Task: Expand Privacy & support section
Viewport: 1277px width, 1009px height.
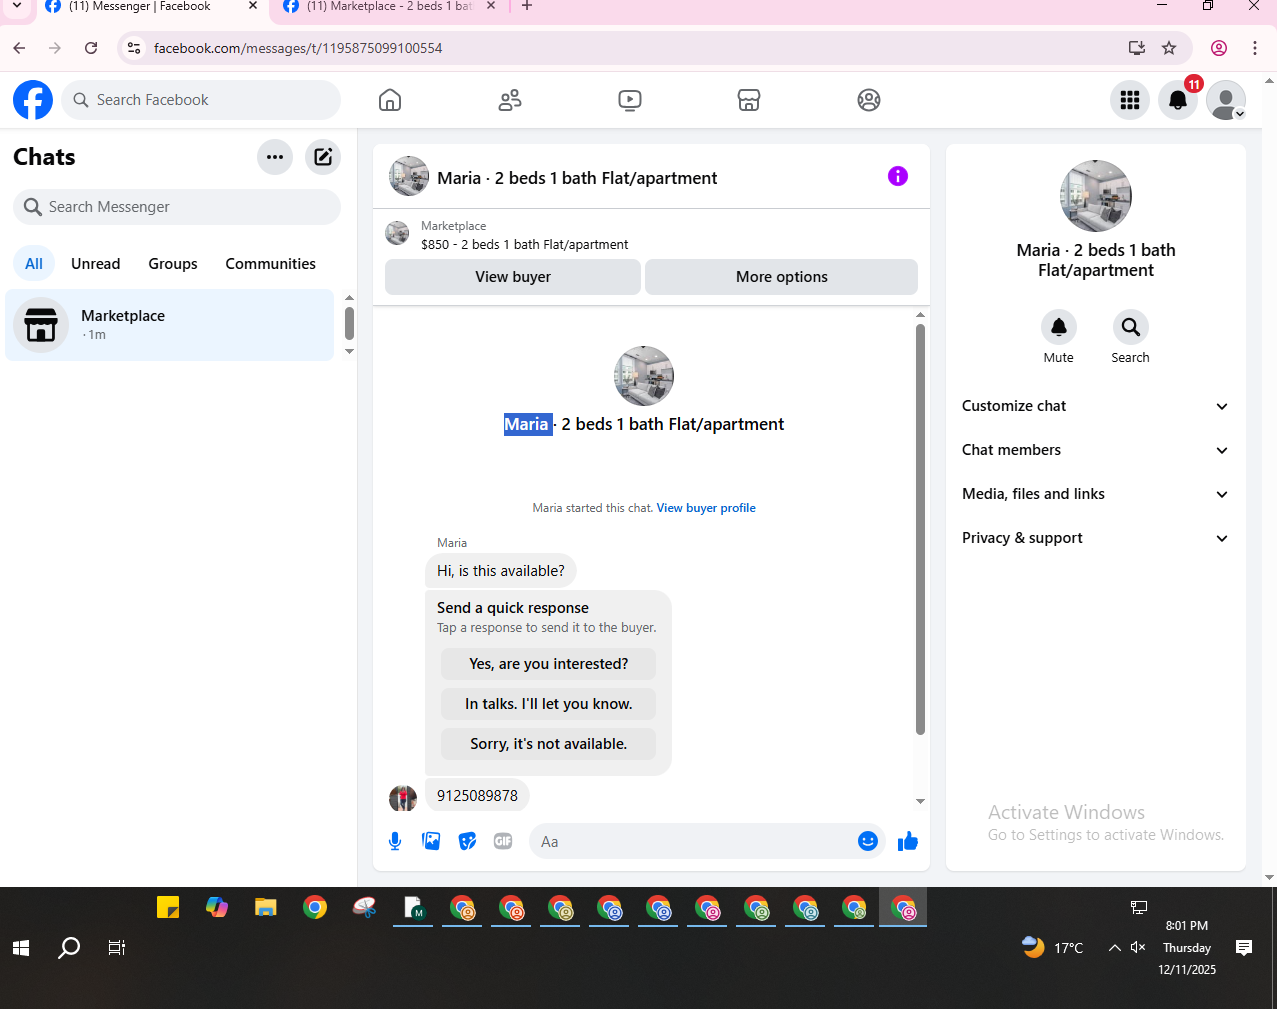Action: 1096,538
